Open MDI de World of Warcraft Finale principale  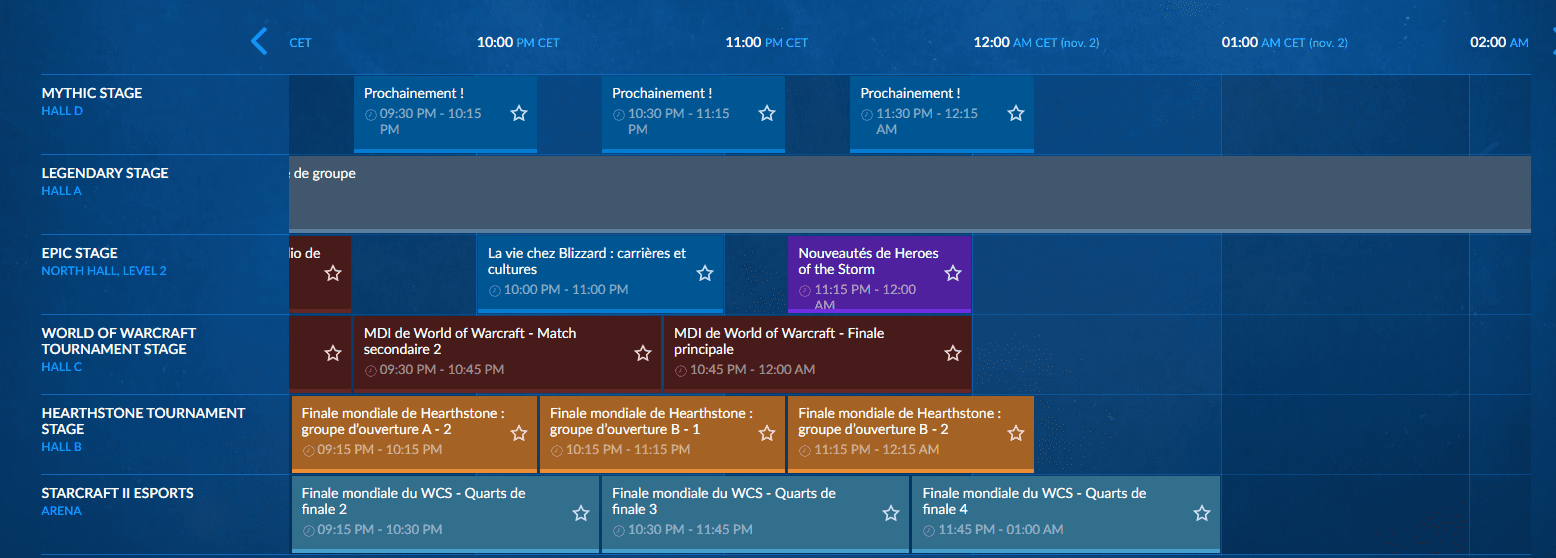tap(779, 341)
